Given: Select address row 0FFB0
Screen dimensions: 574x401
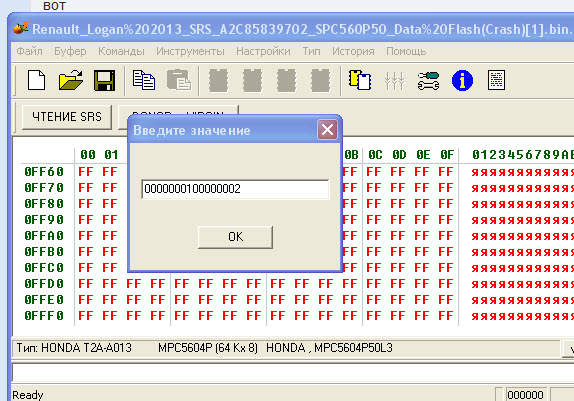Looking at the screenshot, I should (x=44, y=252).
